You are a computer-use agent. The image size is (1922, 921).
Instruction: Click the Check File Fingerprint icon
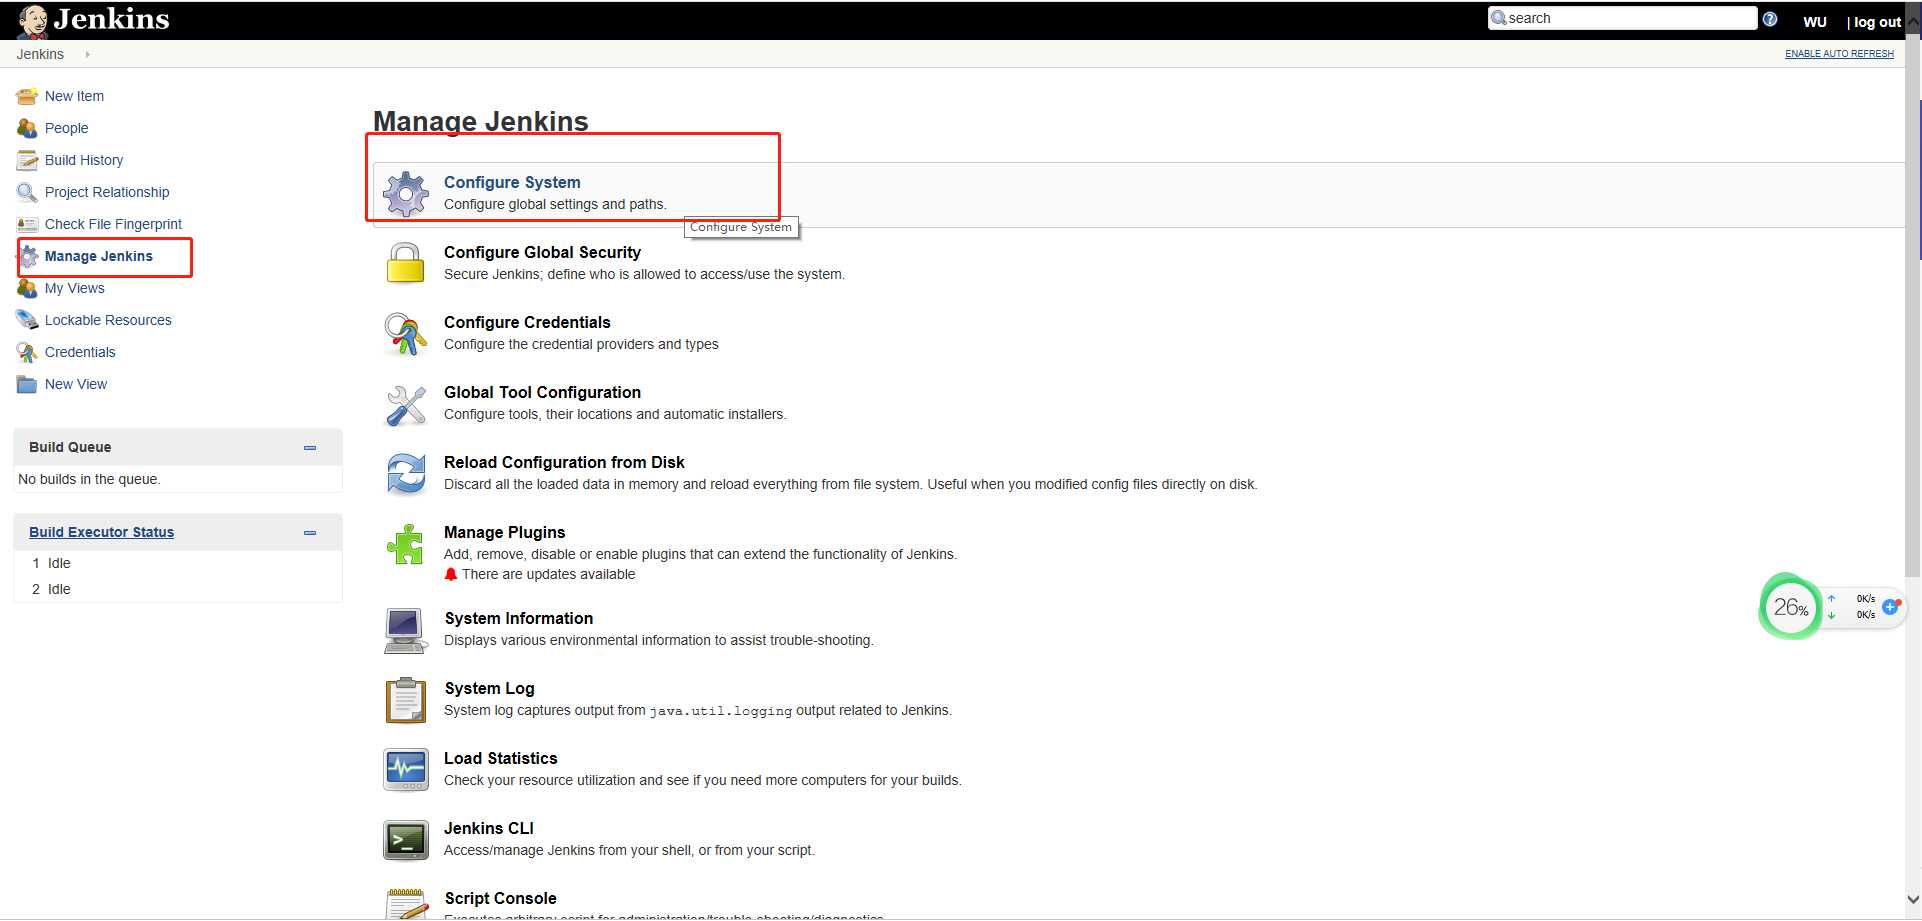click(x=27, y=224)
